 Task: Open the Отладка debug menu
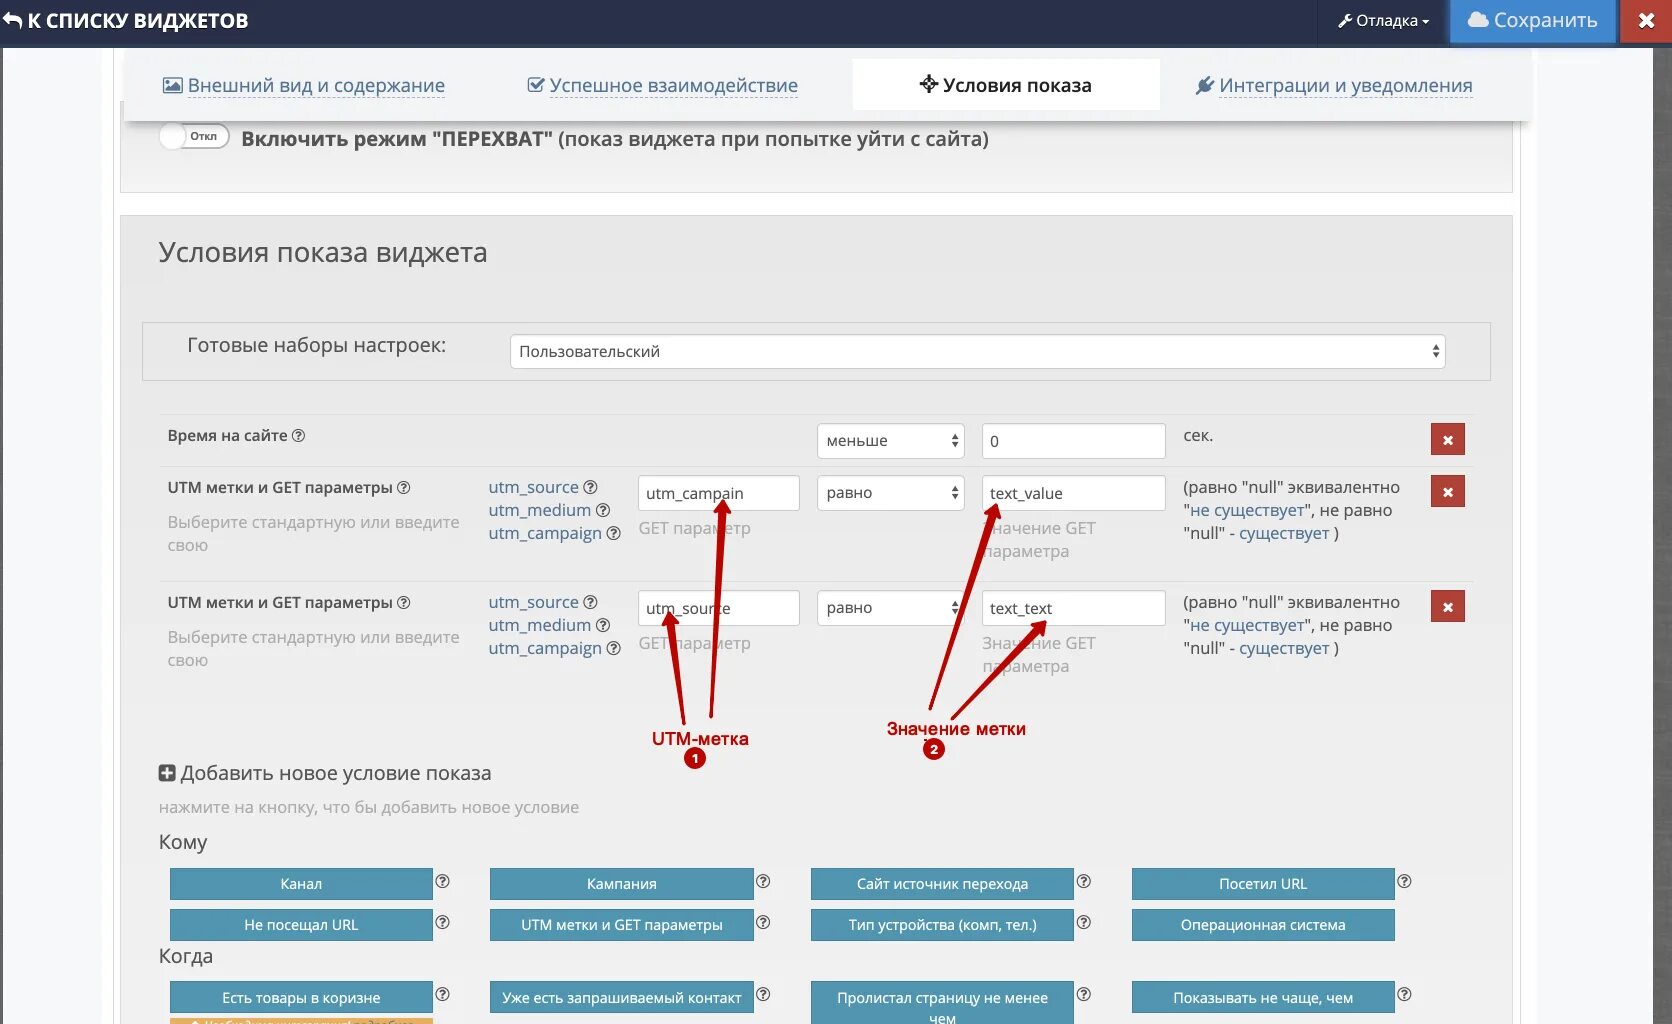(1384, 21)
